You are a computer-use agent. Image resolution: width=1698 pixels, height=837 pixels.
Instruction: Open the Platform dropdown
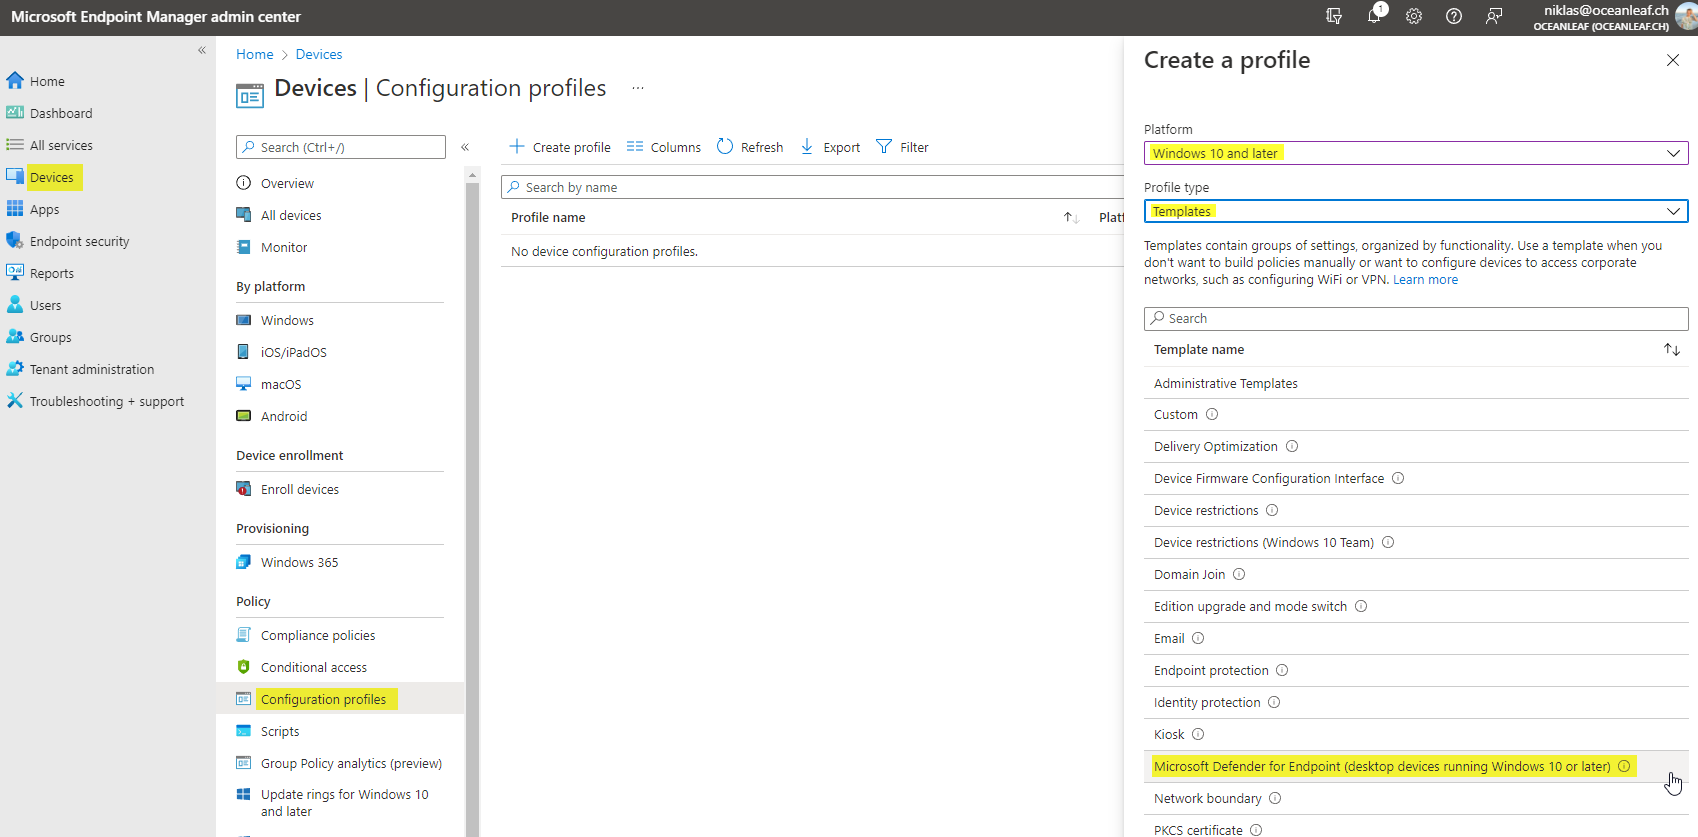1416,153
